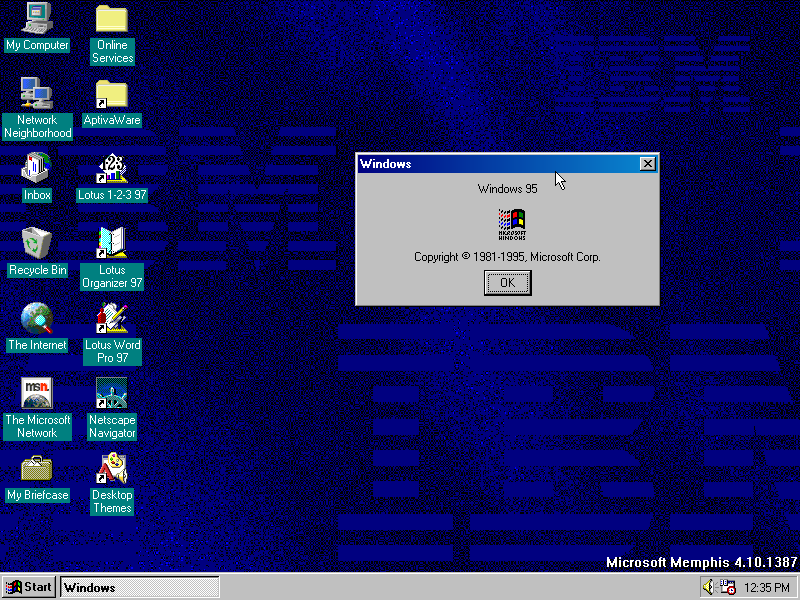Open My Briefcase

pos(37,466)
